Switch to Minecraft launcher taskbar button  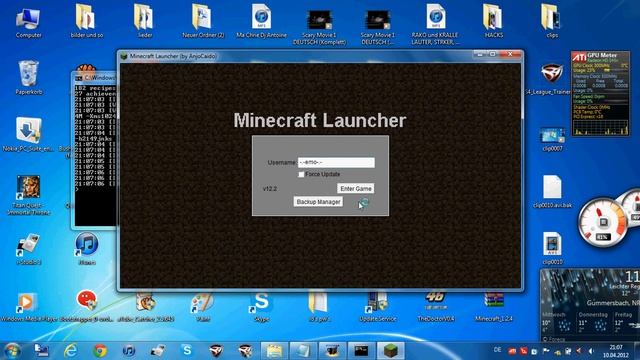coord(391,350)
